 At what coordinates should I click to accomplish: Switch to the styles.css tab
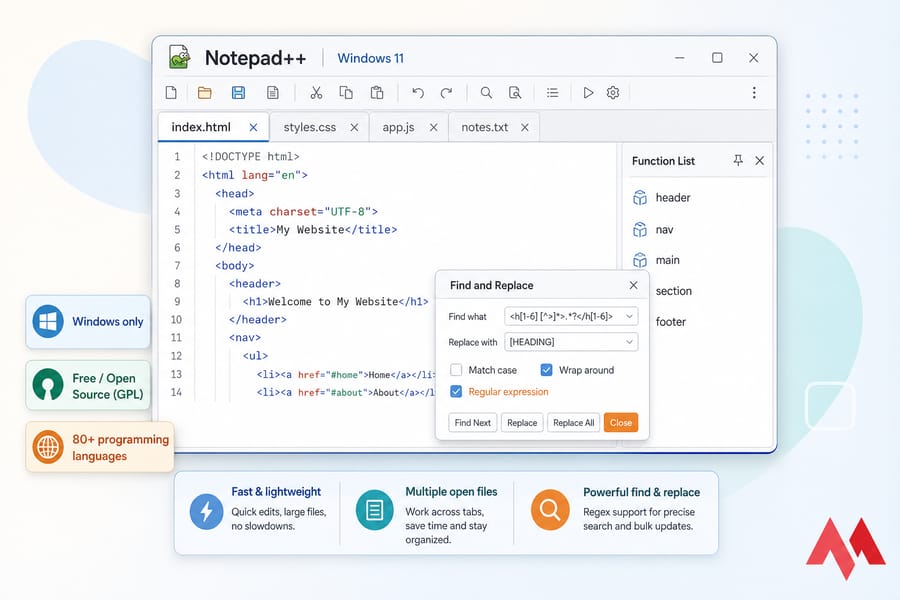[x=309, y=127]
